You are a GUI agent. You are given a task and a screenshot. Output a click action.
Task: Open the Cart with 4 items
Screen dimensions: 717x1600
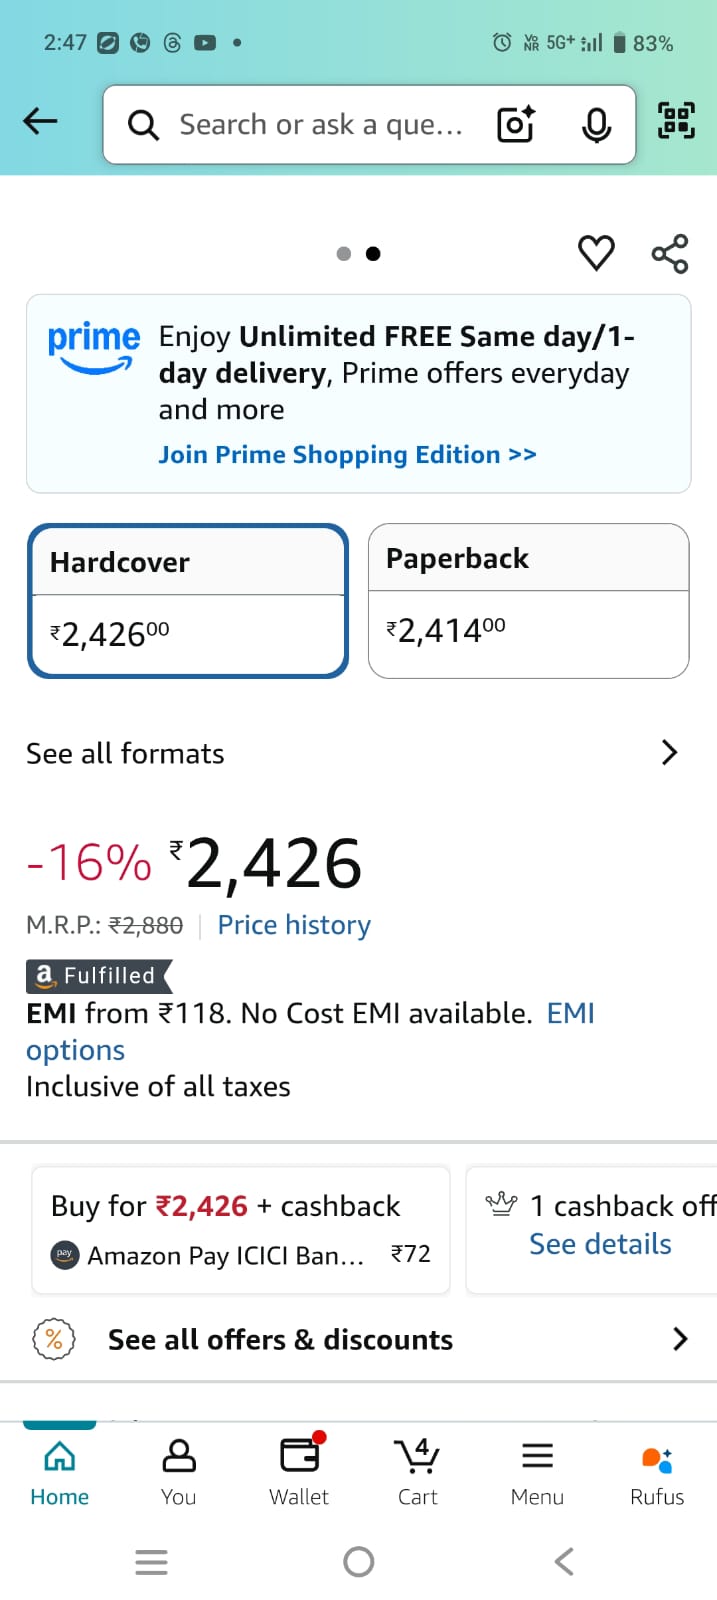[x=417, y=1470]
